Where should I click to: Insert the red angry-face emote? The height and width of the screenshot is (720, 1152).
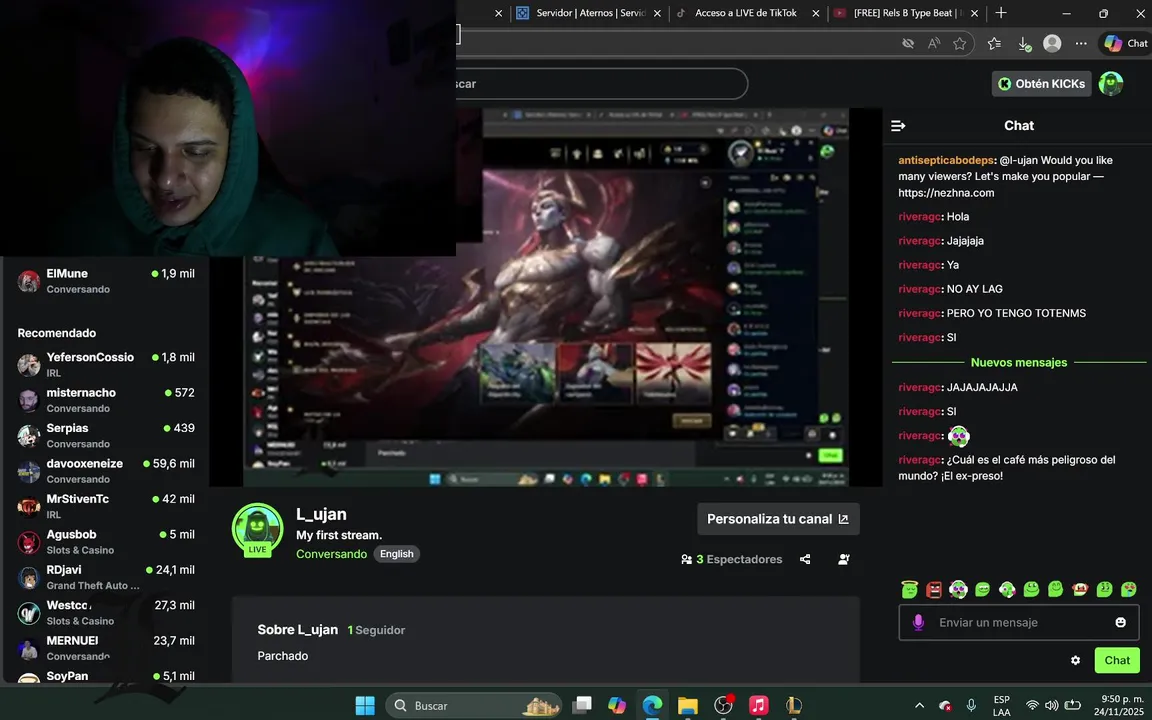[934, 589]
